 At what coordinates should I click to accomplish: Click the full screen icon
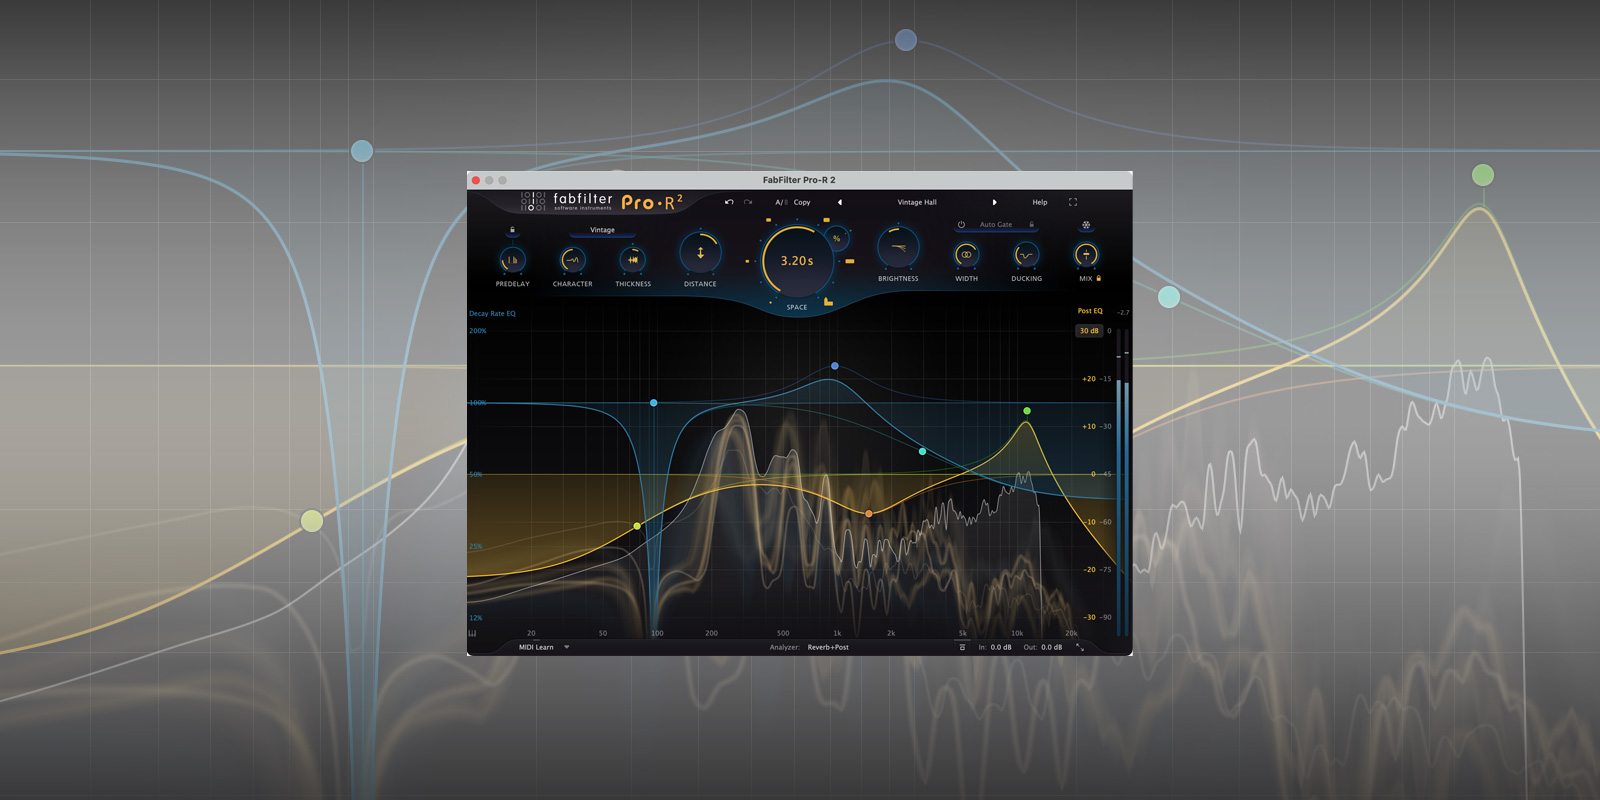(1073, 202)
